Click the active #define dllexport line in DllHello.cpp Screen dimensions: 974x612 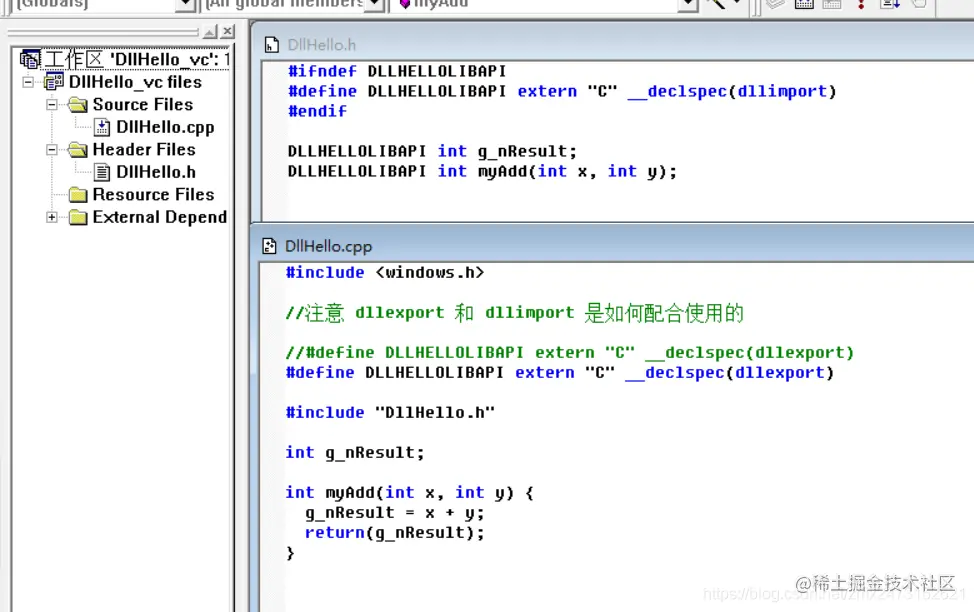click(x=560, y=373)
